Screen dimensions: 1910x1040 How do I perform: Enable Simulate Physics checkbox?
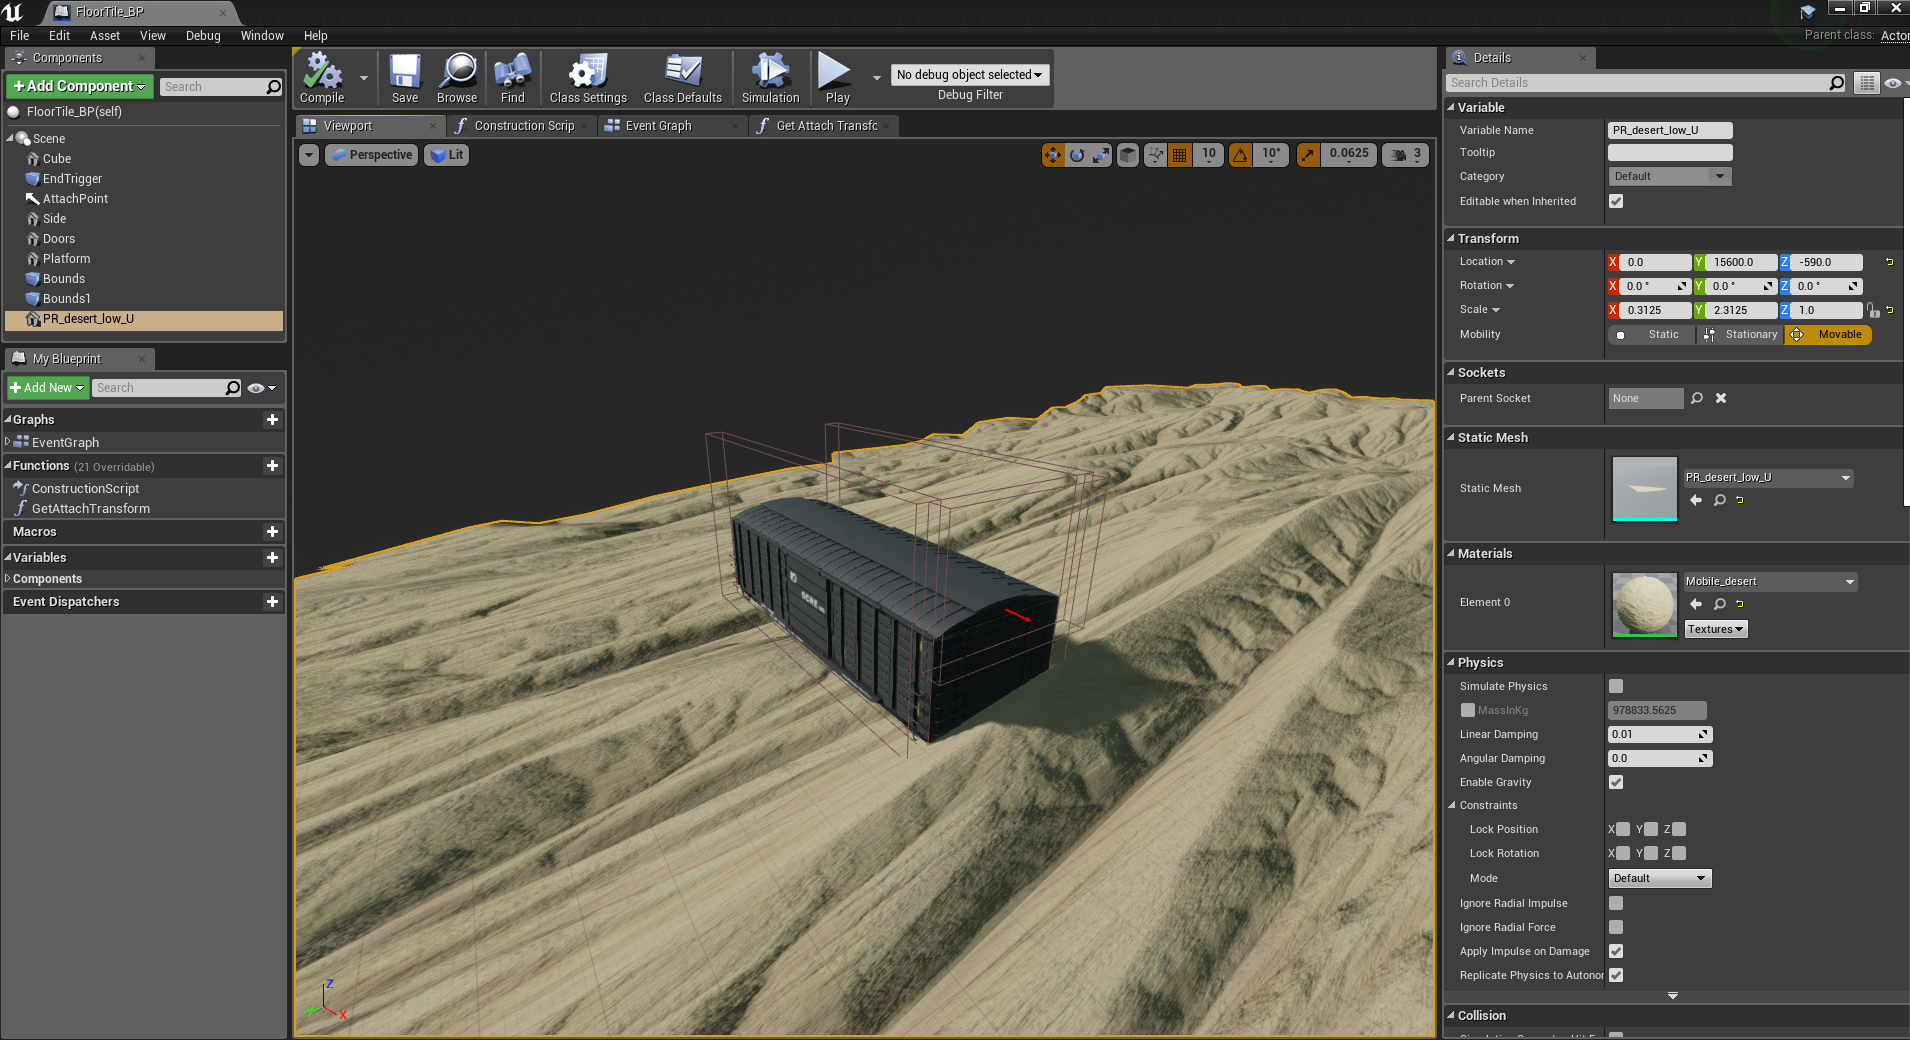(x=1616, y=686)
